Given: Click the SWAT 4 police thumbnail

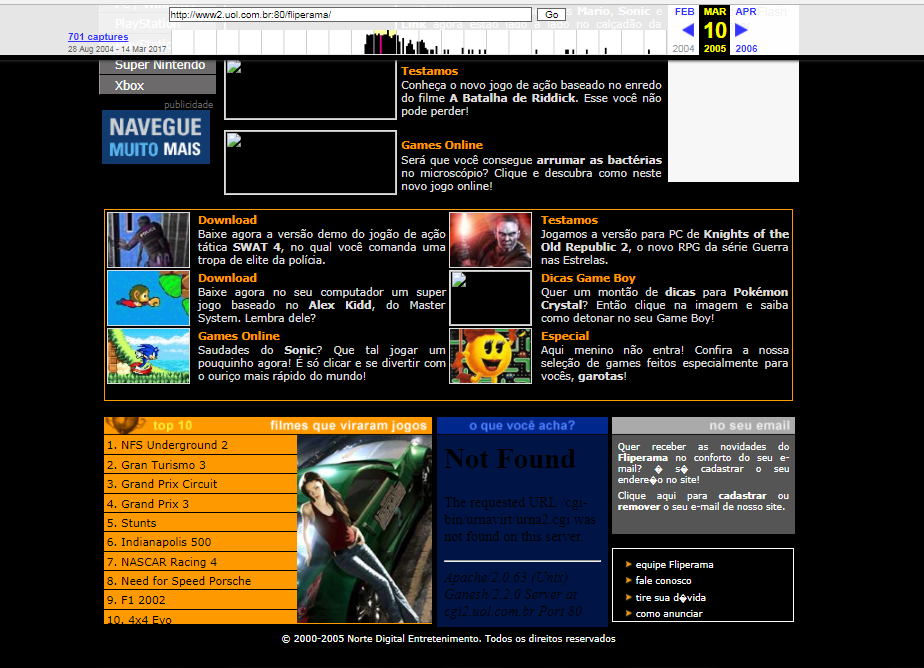Looking at the screenshot, I should point(148,240).
